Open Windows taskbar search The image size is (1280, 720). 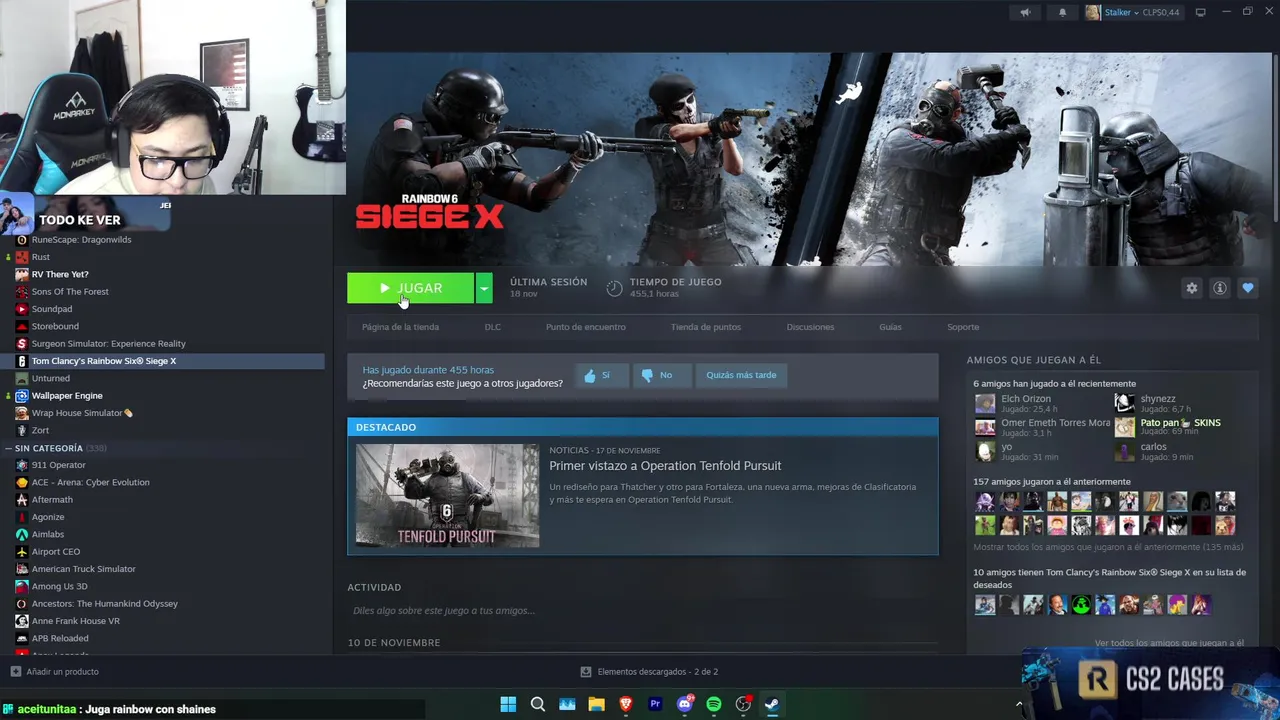[x=537, y=704]
